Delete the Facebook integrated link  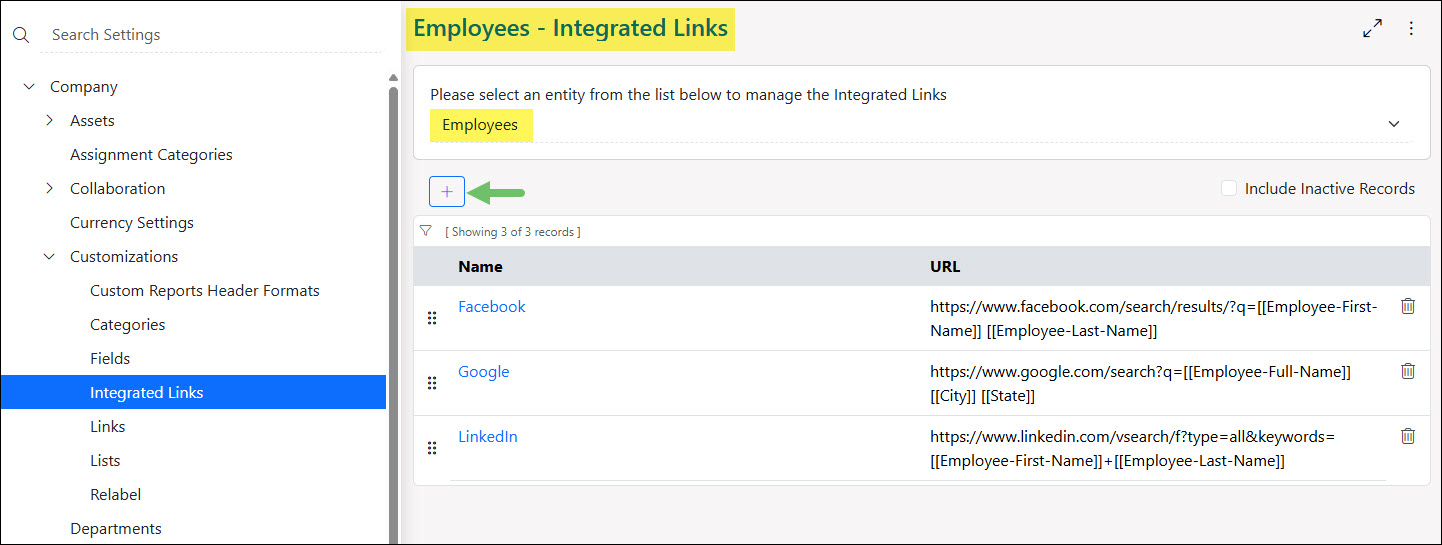tap(1407, 307)
